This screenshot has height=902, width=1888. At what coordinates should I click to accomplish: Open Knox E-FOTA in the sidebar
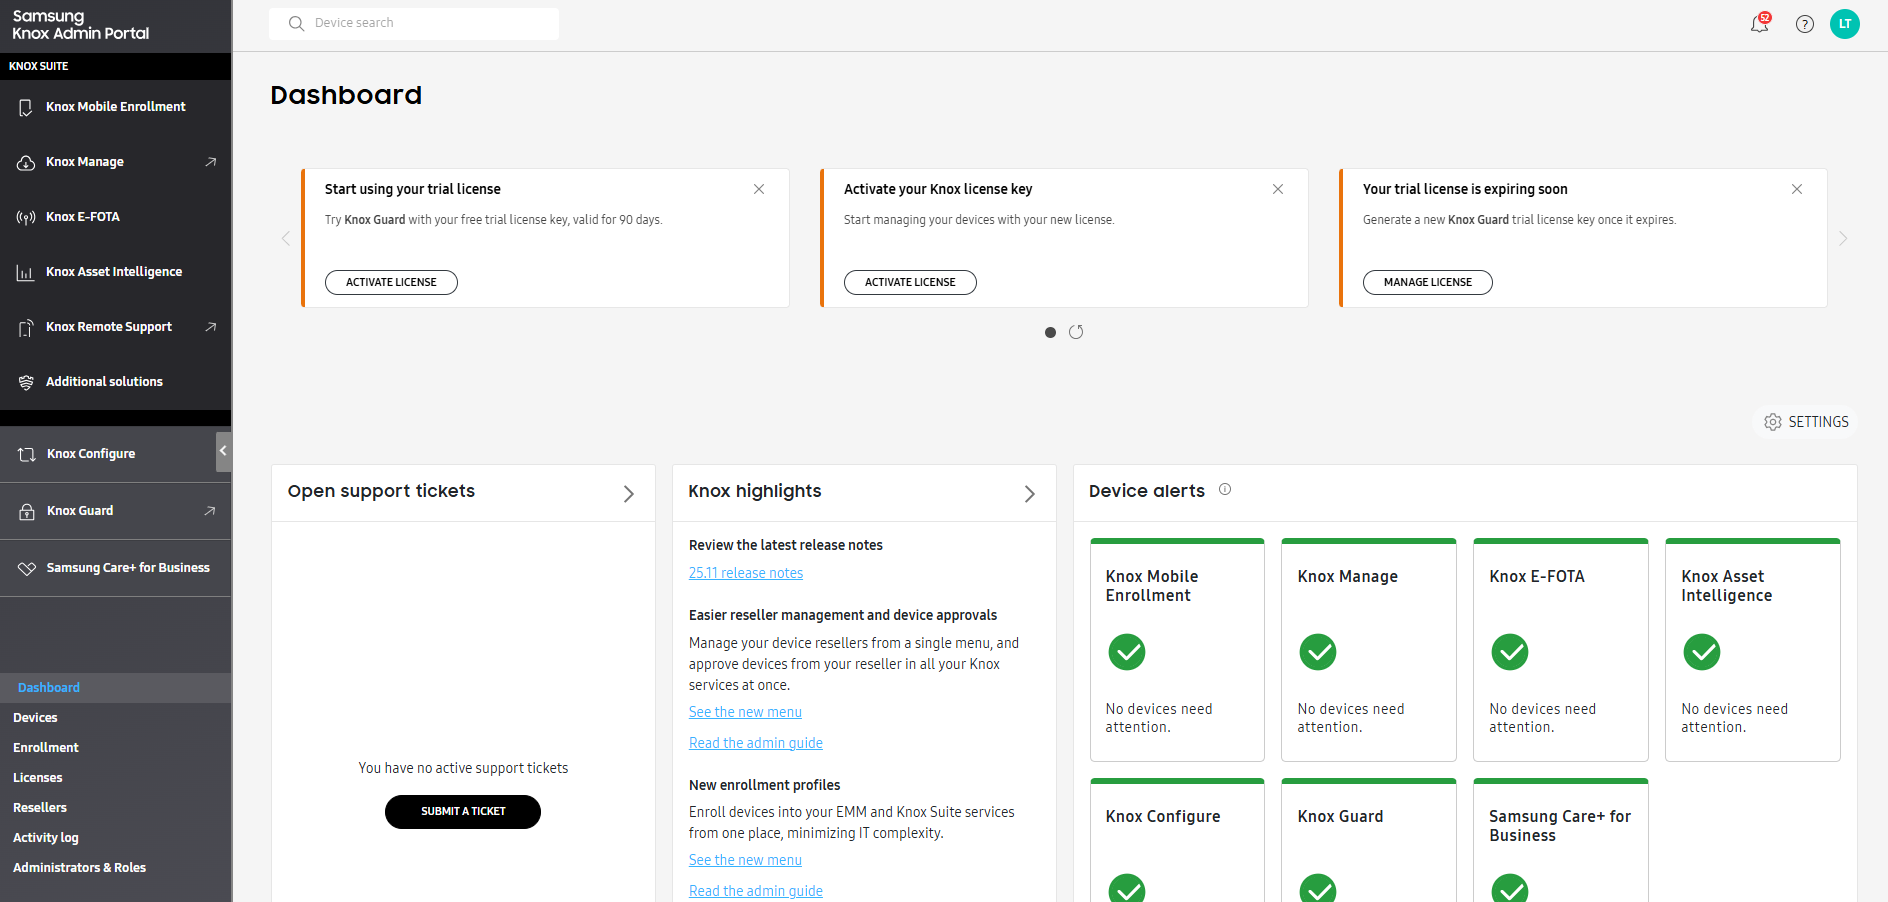(115, 217)
